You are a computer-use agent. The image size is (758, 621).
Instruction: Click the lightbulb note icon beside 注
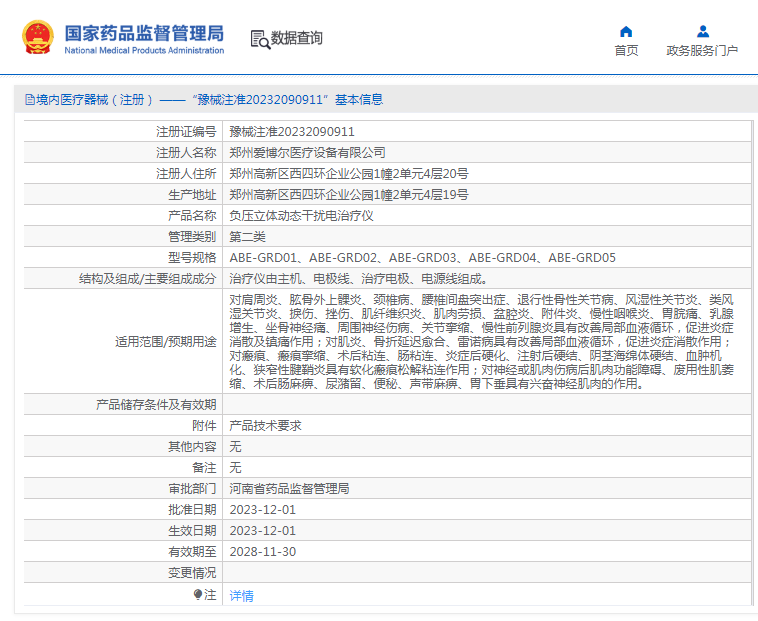pos(198,594)
